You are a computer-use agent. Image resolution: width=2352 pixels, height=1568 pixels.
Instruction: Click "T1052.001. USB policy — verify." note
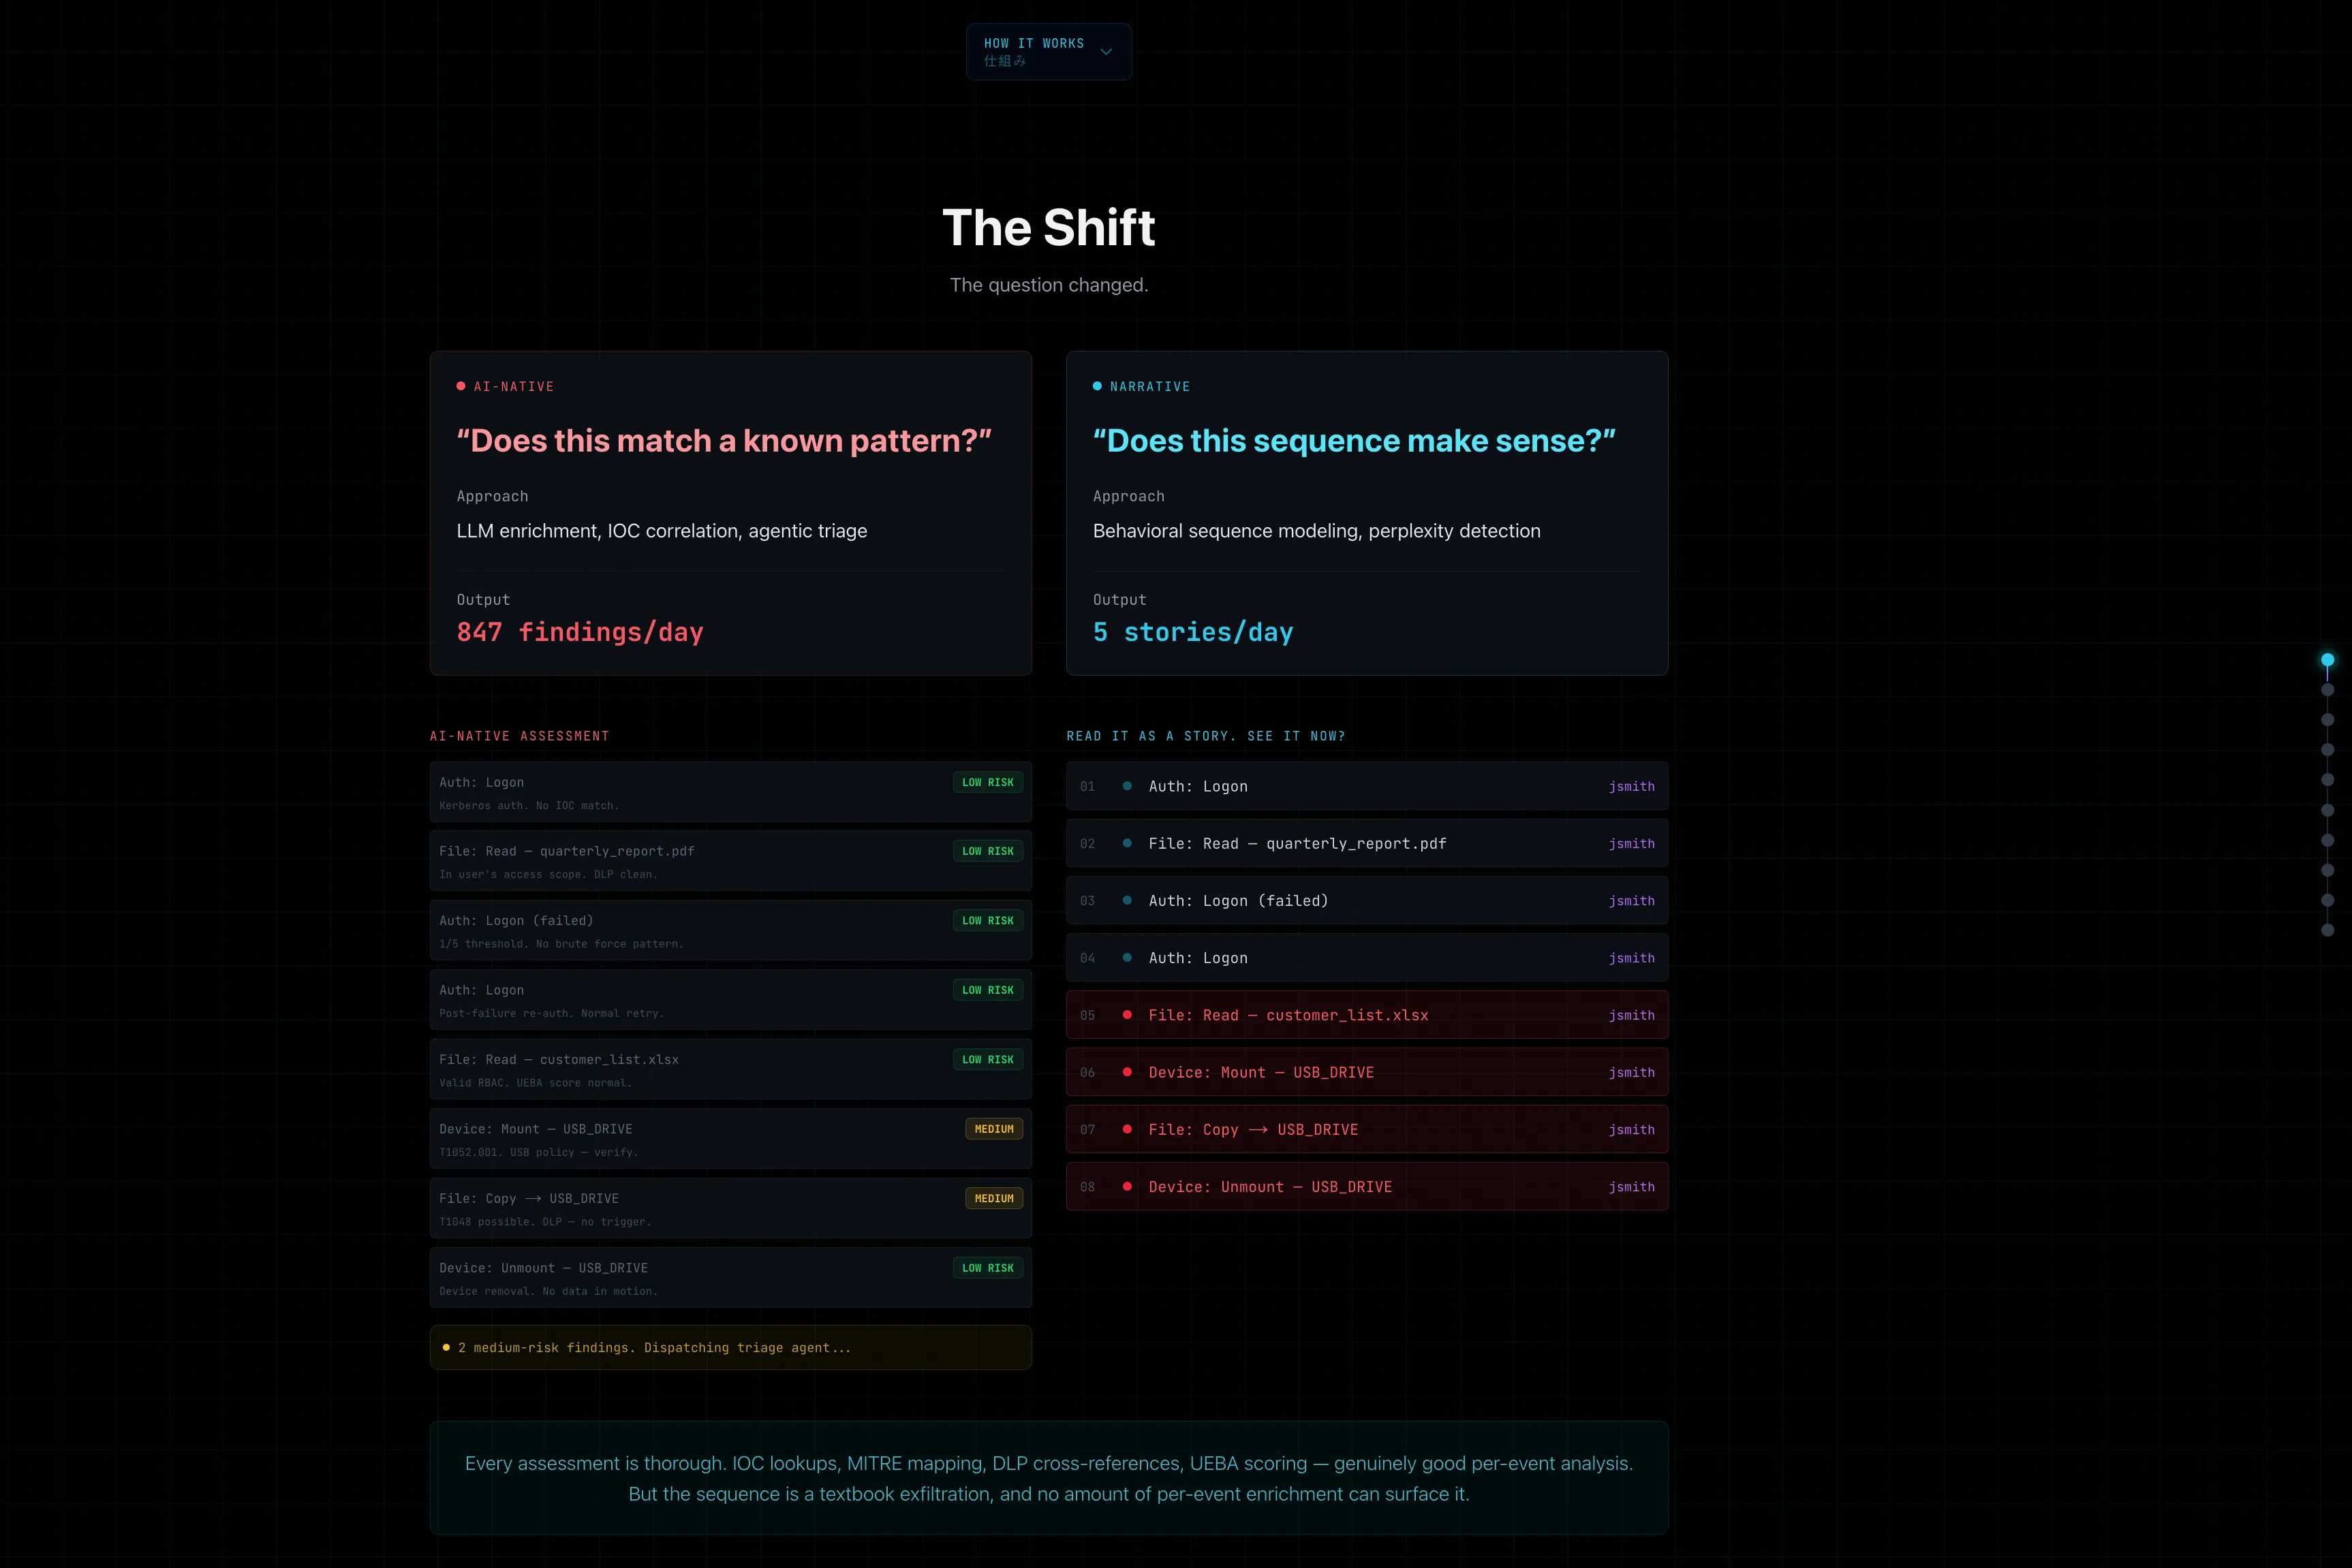[538, 1152]
